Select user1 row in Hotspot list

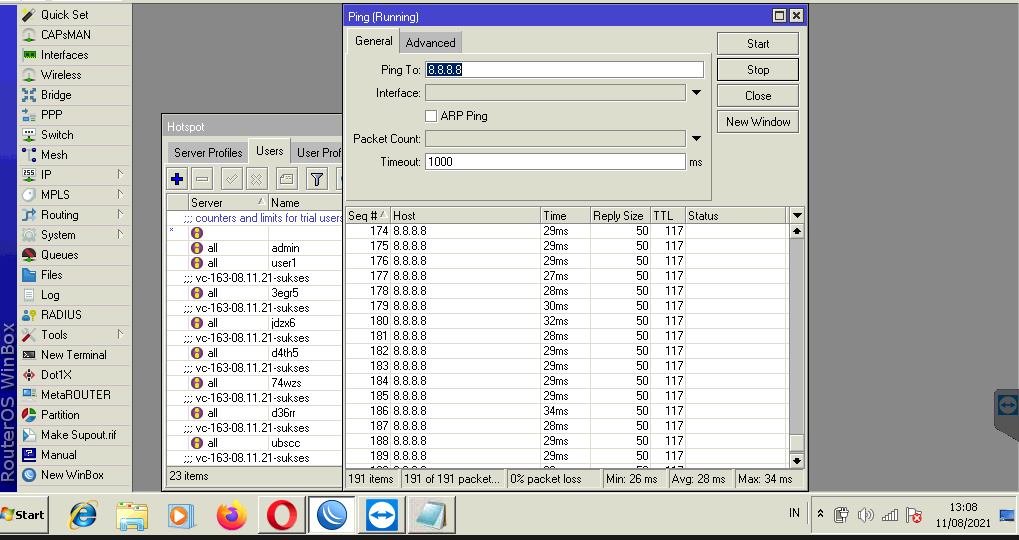tap(254, 263)
